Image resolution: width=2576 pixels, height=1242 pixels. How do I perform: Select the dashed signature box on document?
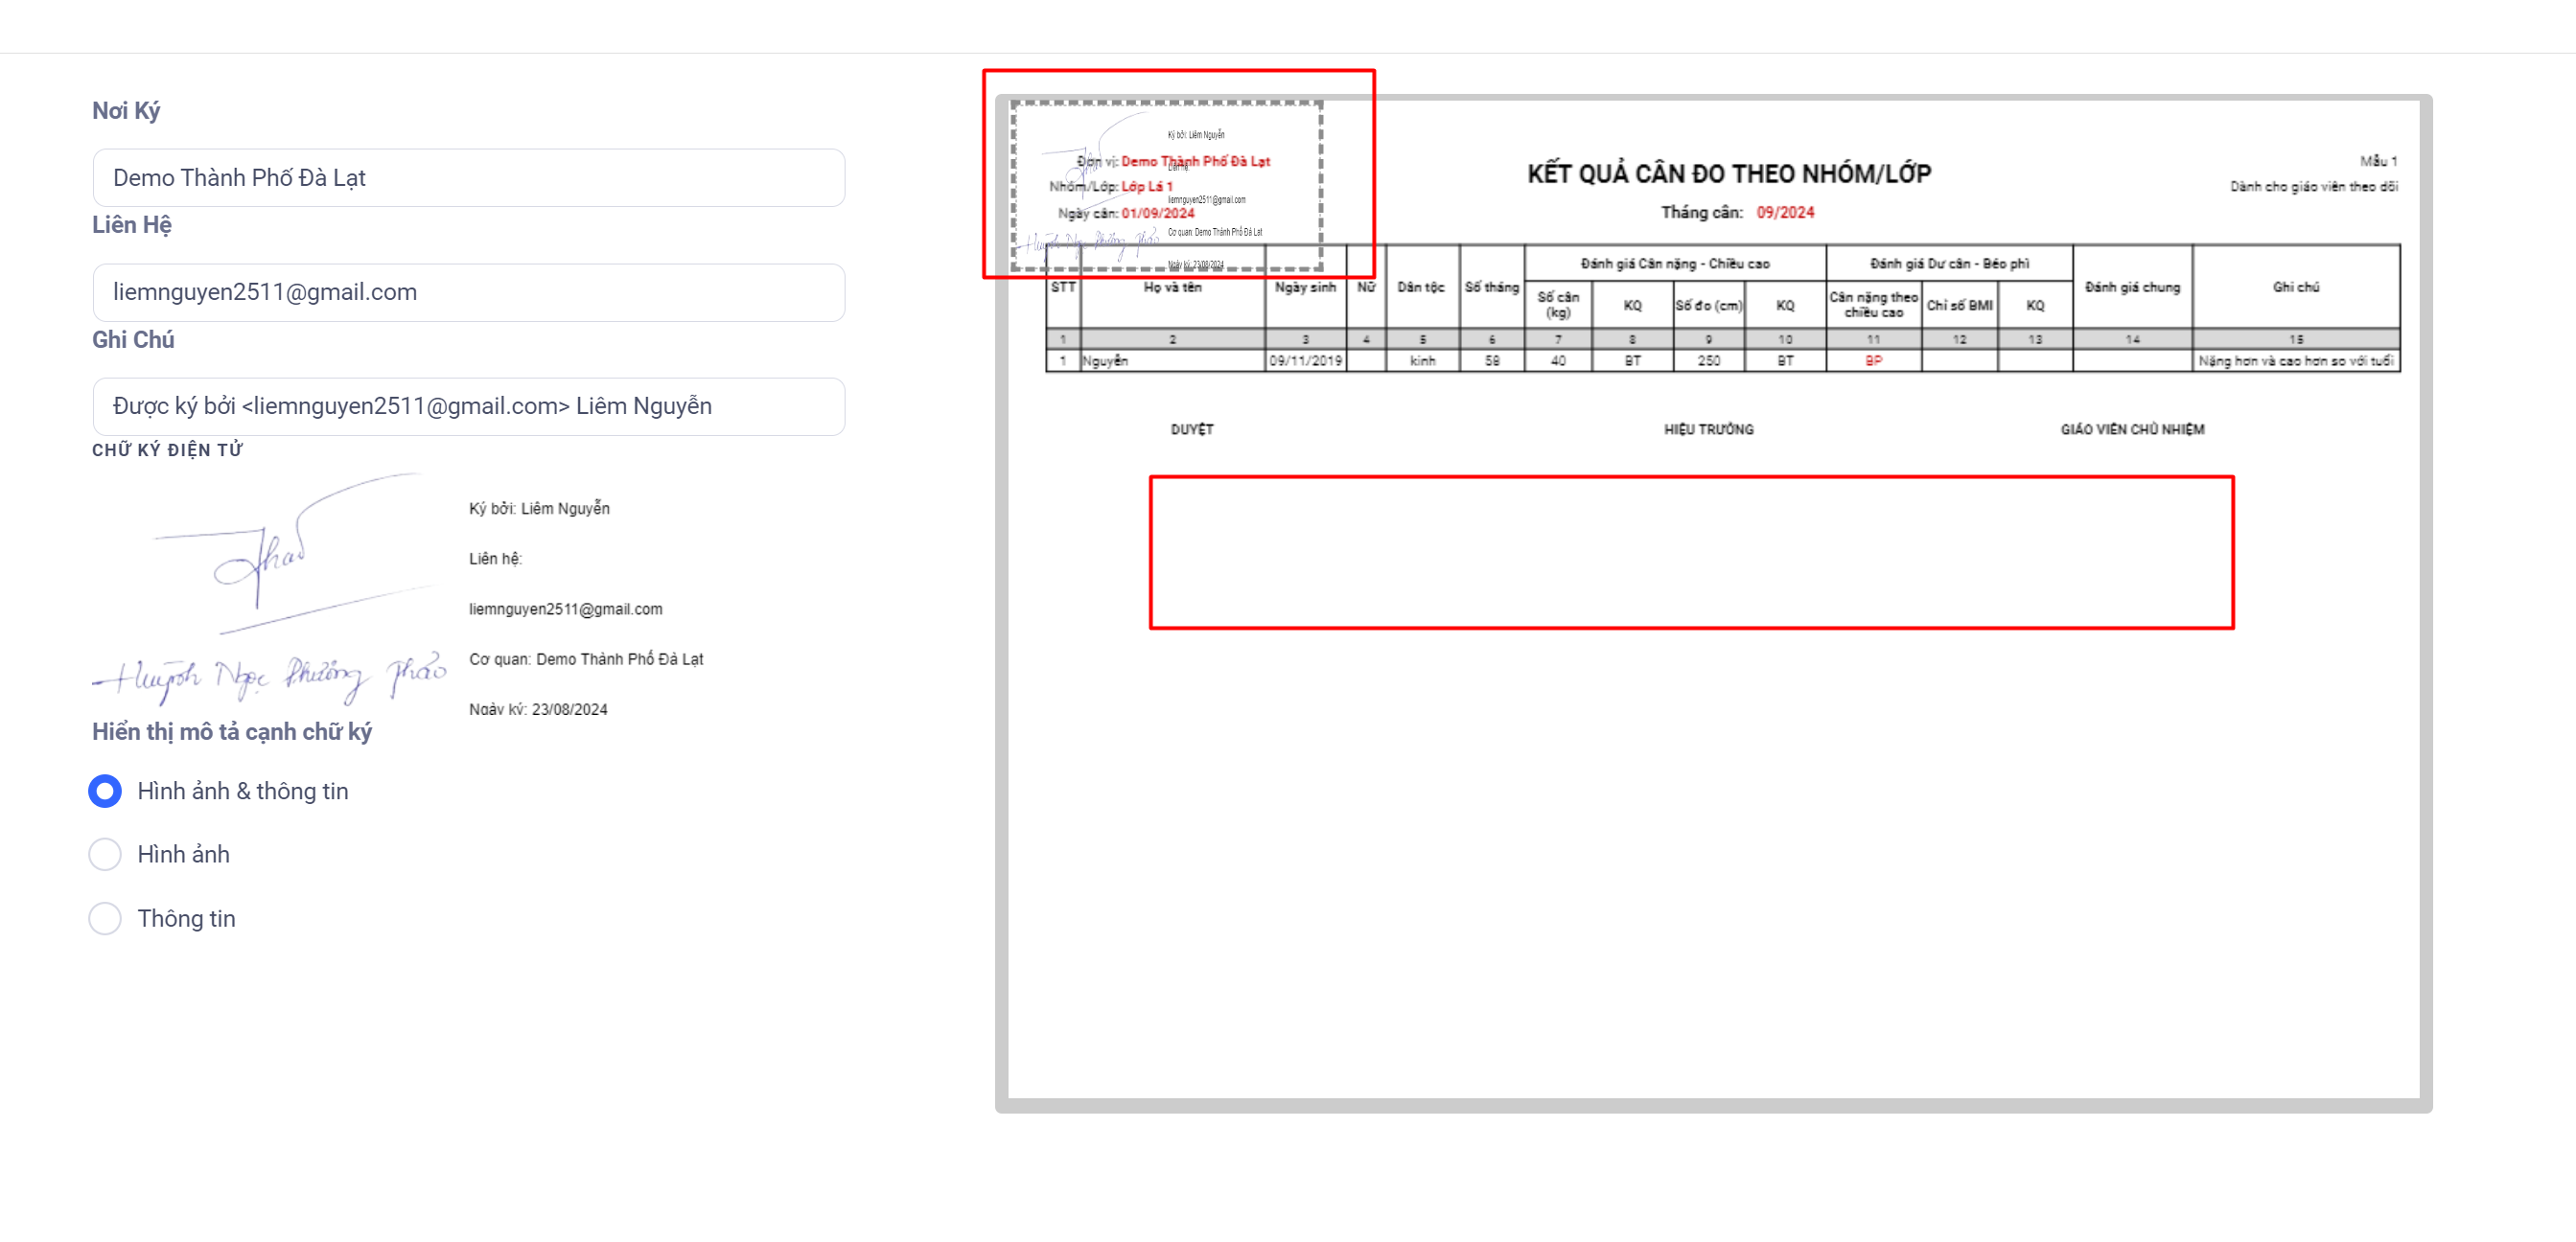pyautogui.click(x=1166, y=186)
